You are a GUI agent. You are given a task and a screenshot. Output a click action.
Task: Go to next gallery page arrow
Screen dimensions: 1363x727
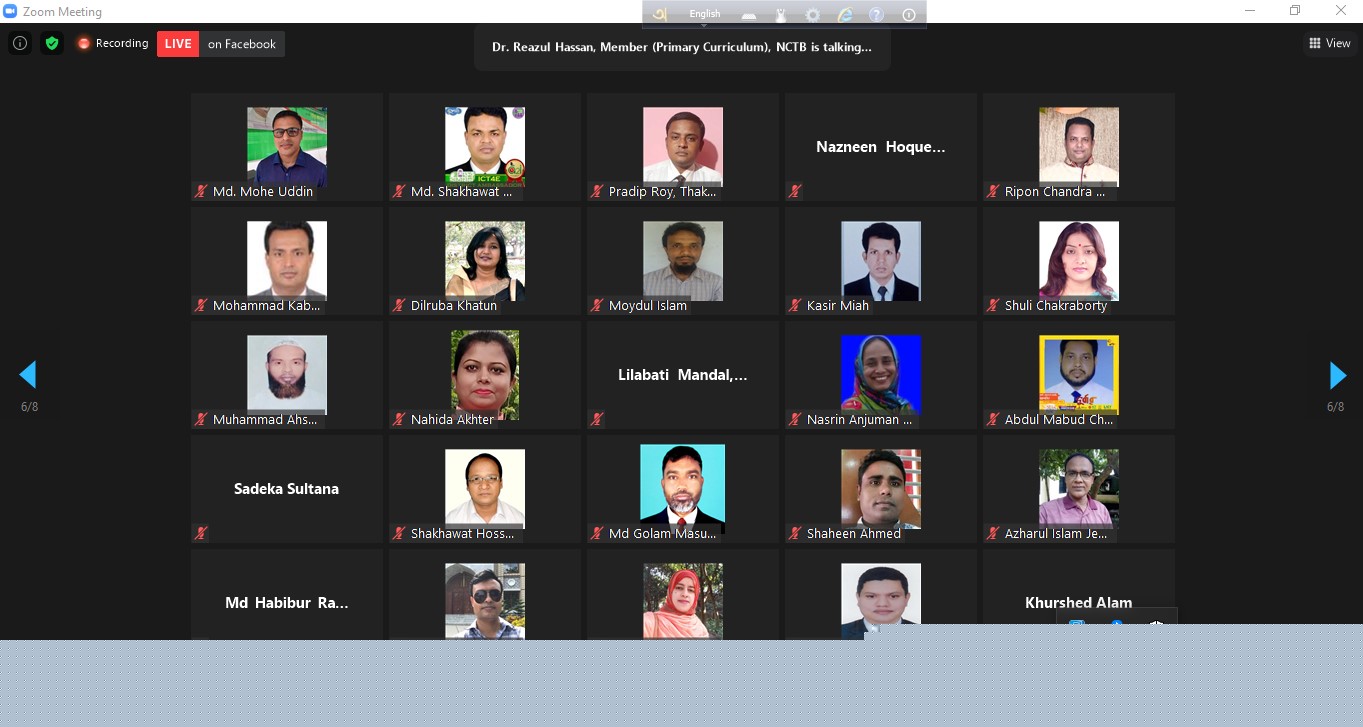point(1337,375)
